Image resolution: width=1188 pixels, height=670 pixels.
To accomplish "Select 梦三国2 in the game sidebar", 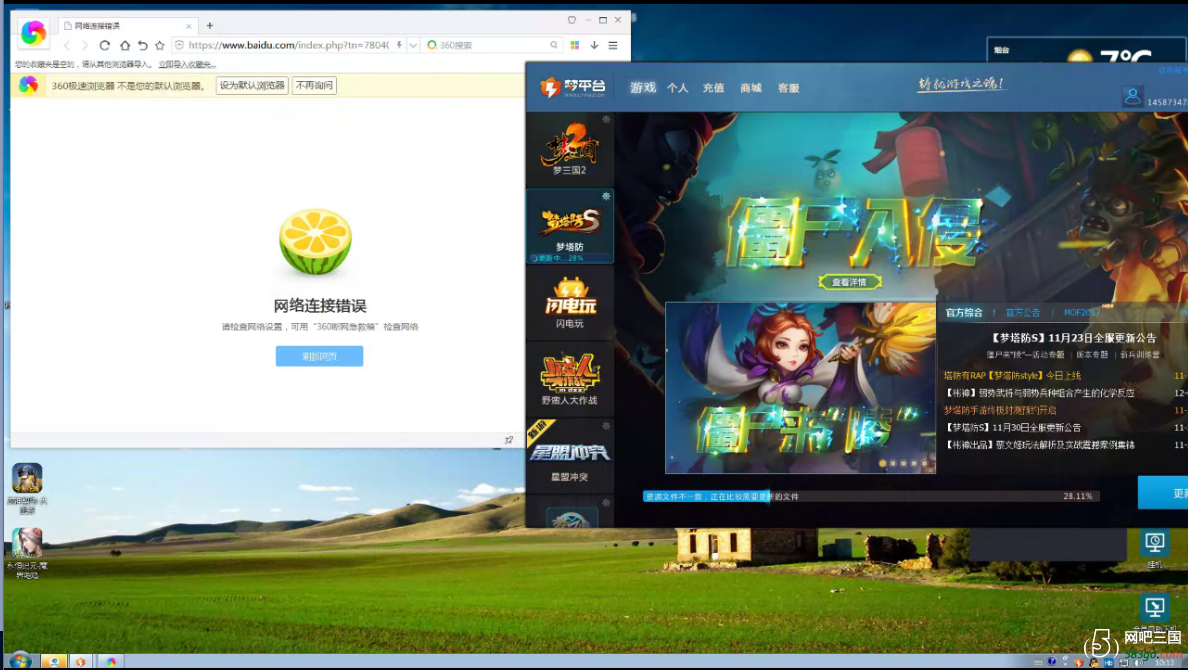I will pyautogui.click(x=570, y=149).
